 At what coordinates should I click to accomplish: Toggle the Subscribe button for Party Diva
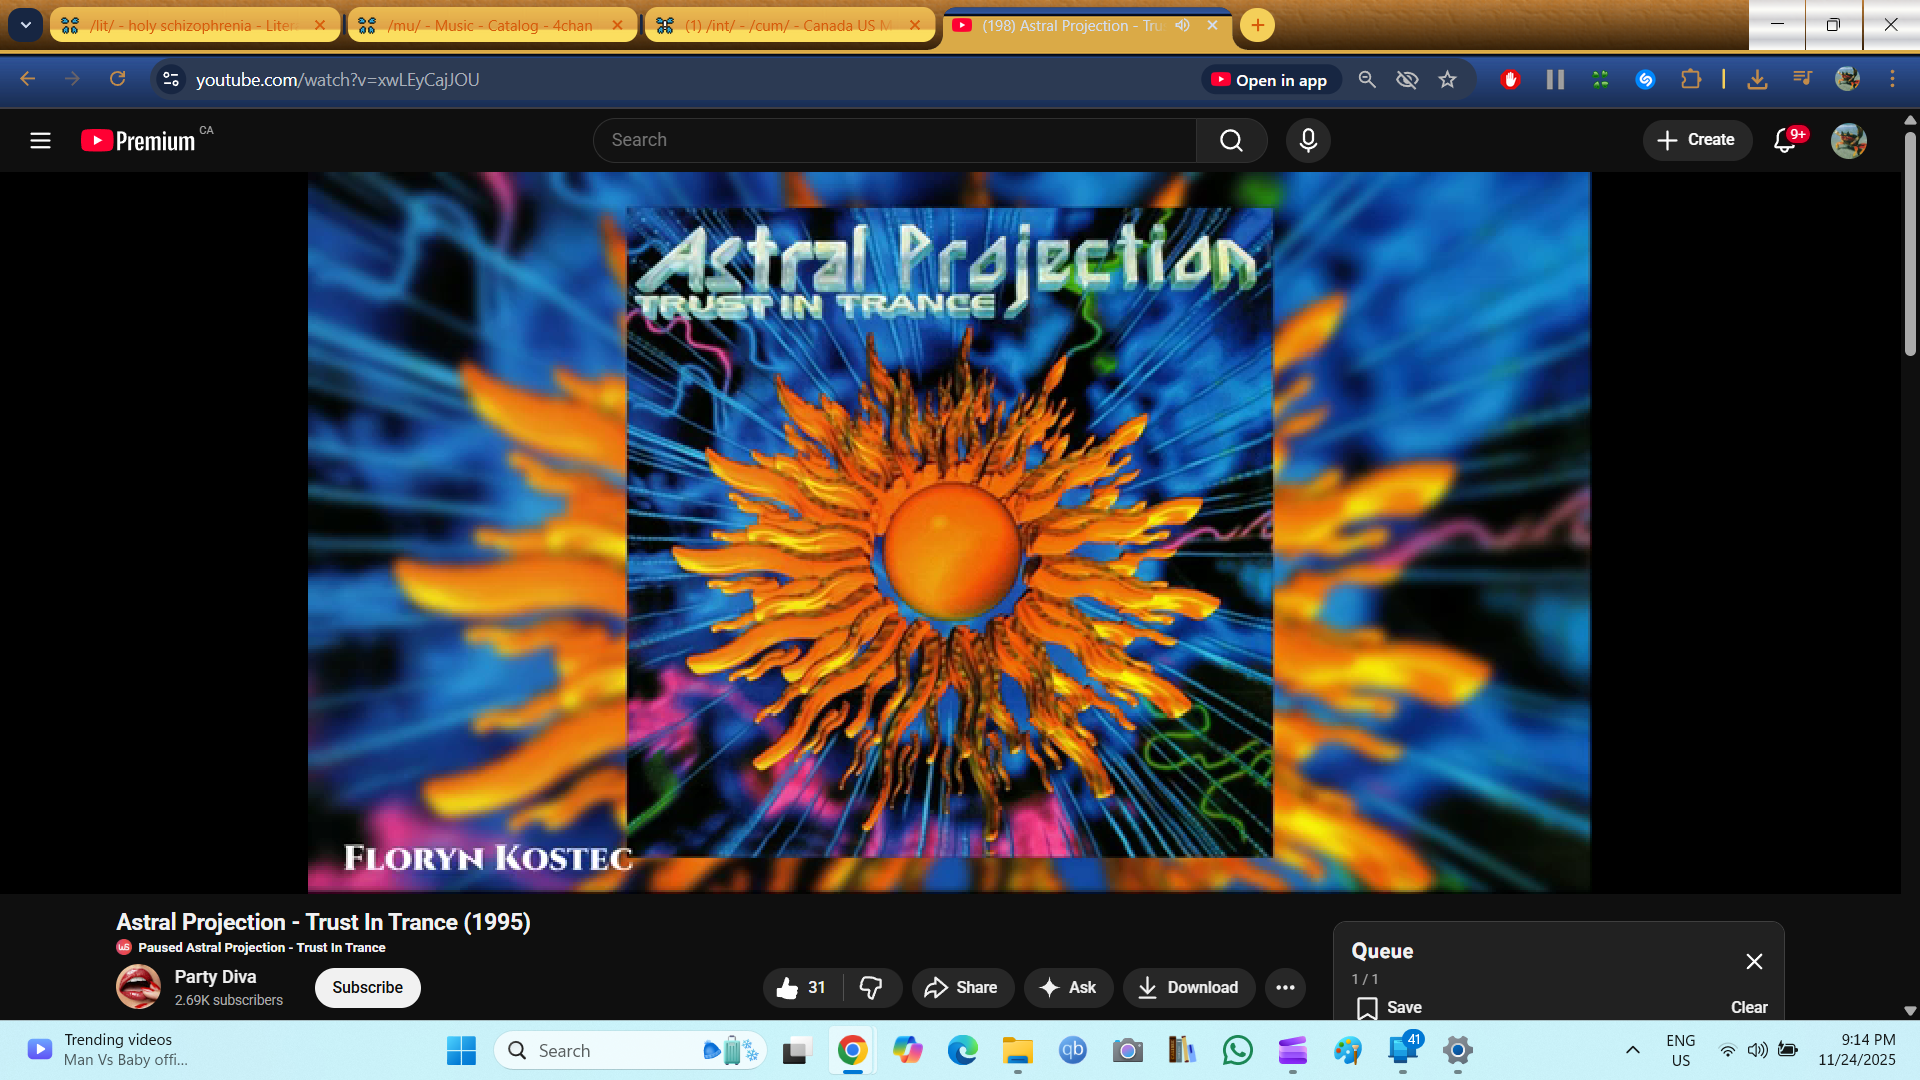coord(367,988)
